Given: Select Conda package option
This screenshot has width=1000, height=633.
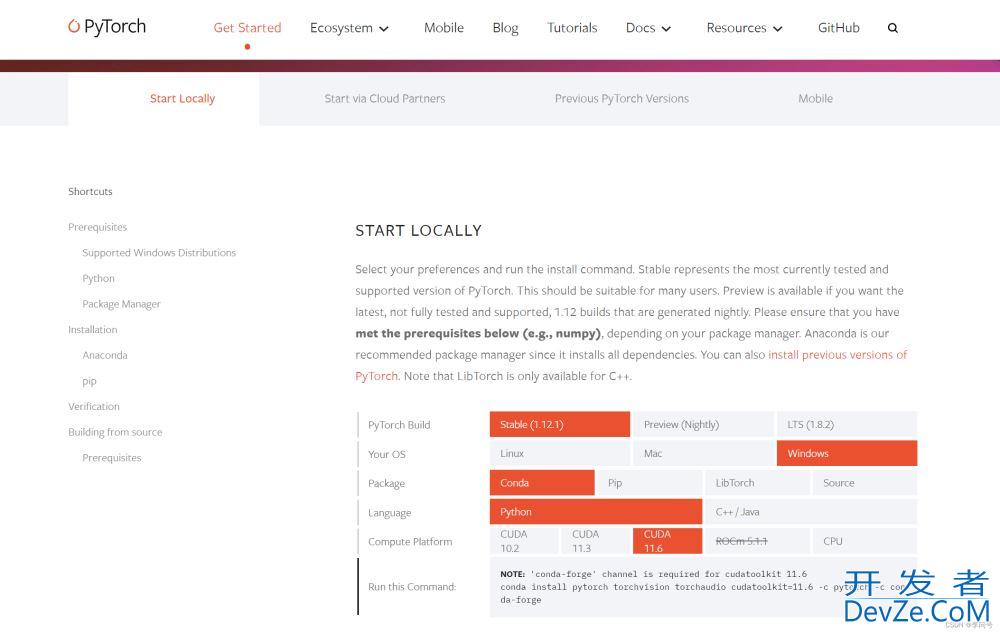Looking at the screenshot, I should 542,483.
